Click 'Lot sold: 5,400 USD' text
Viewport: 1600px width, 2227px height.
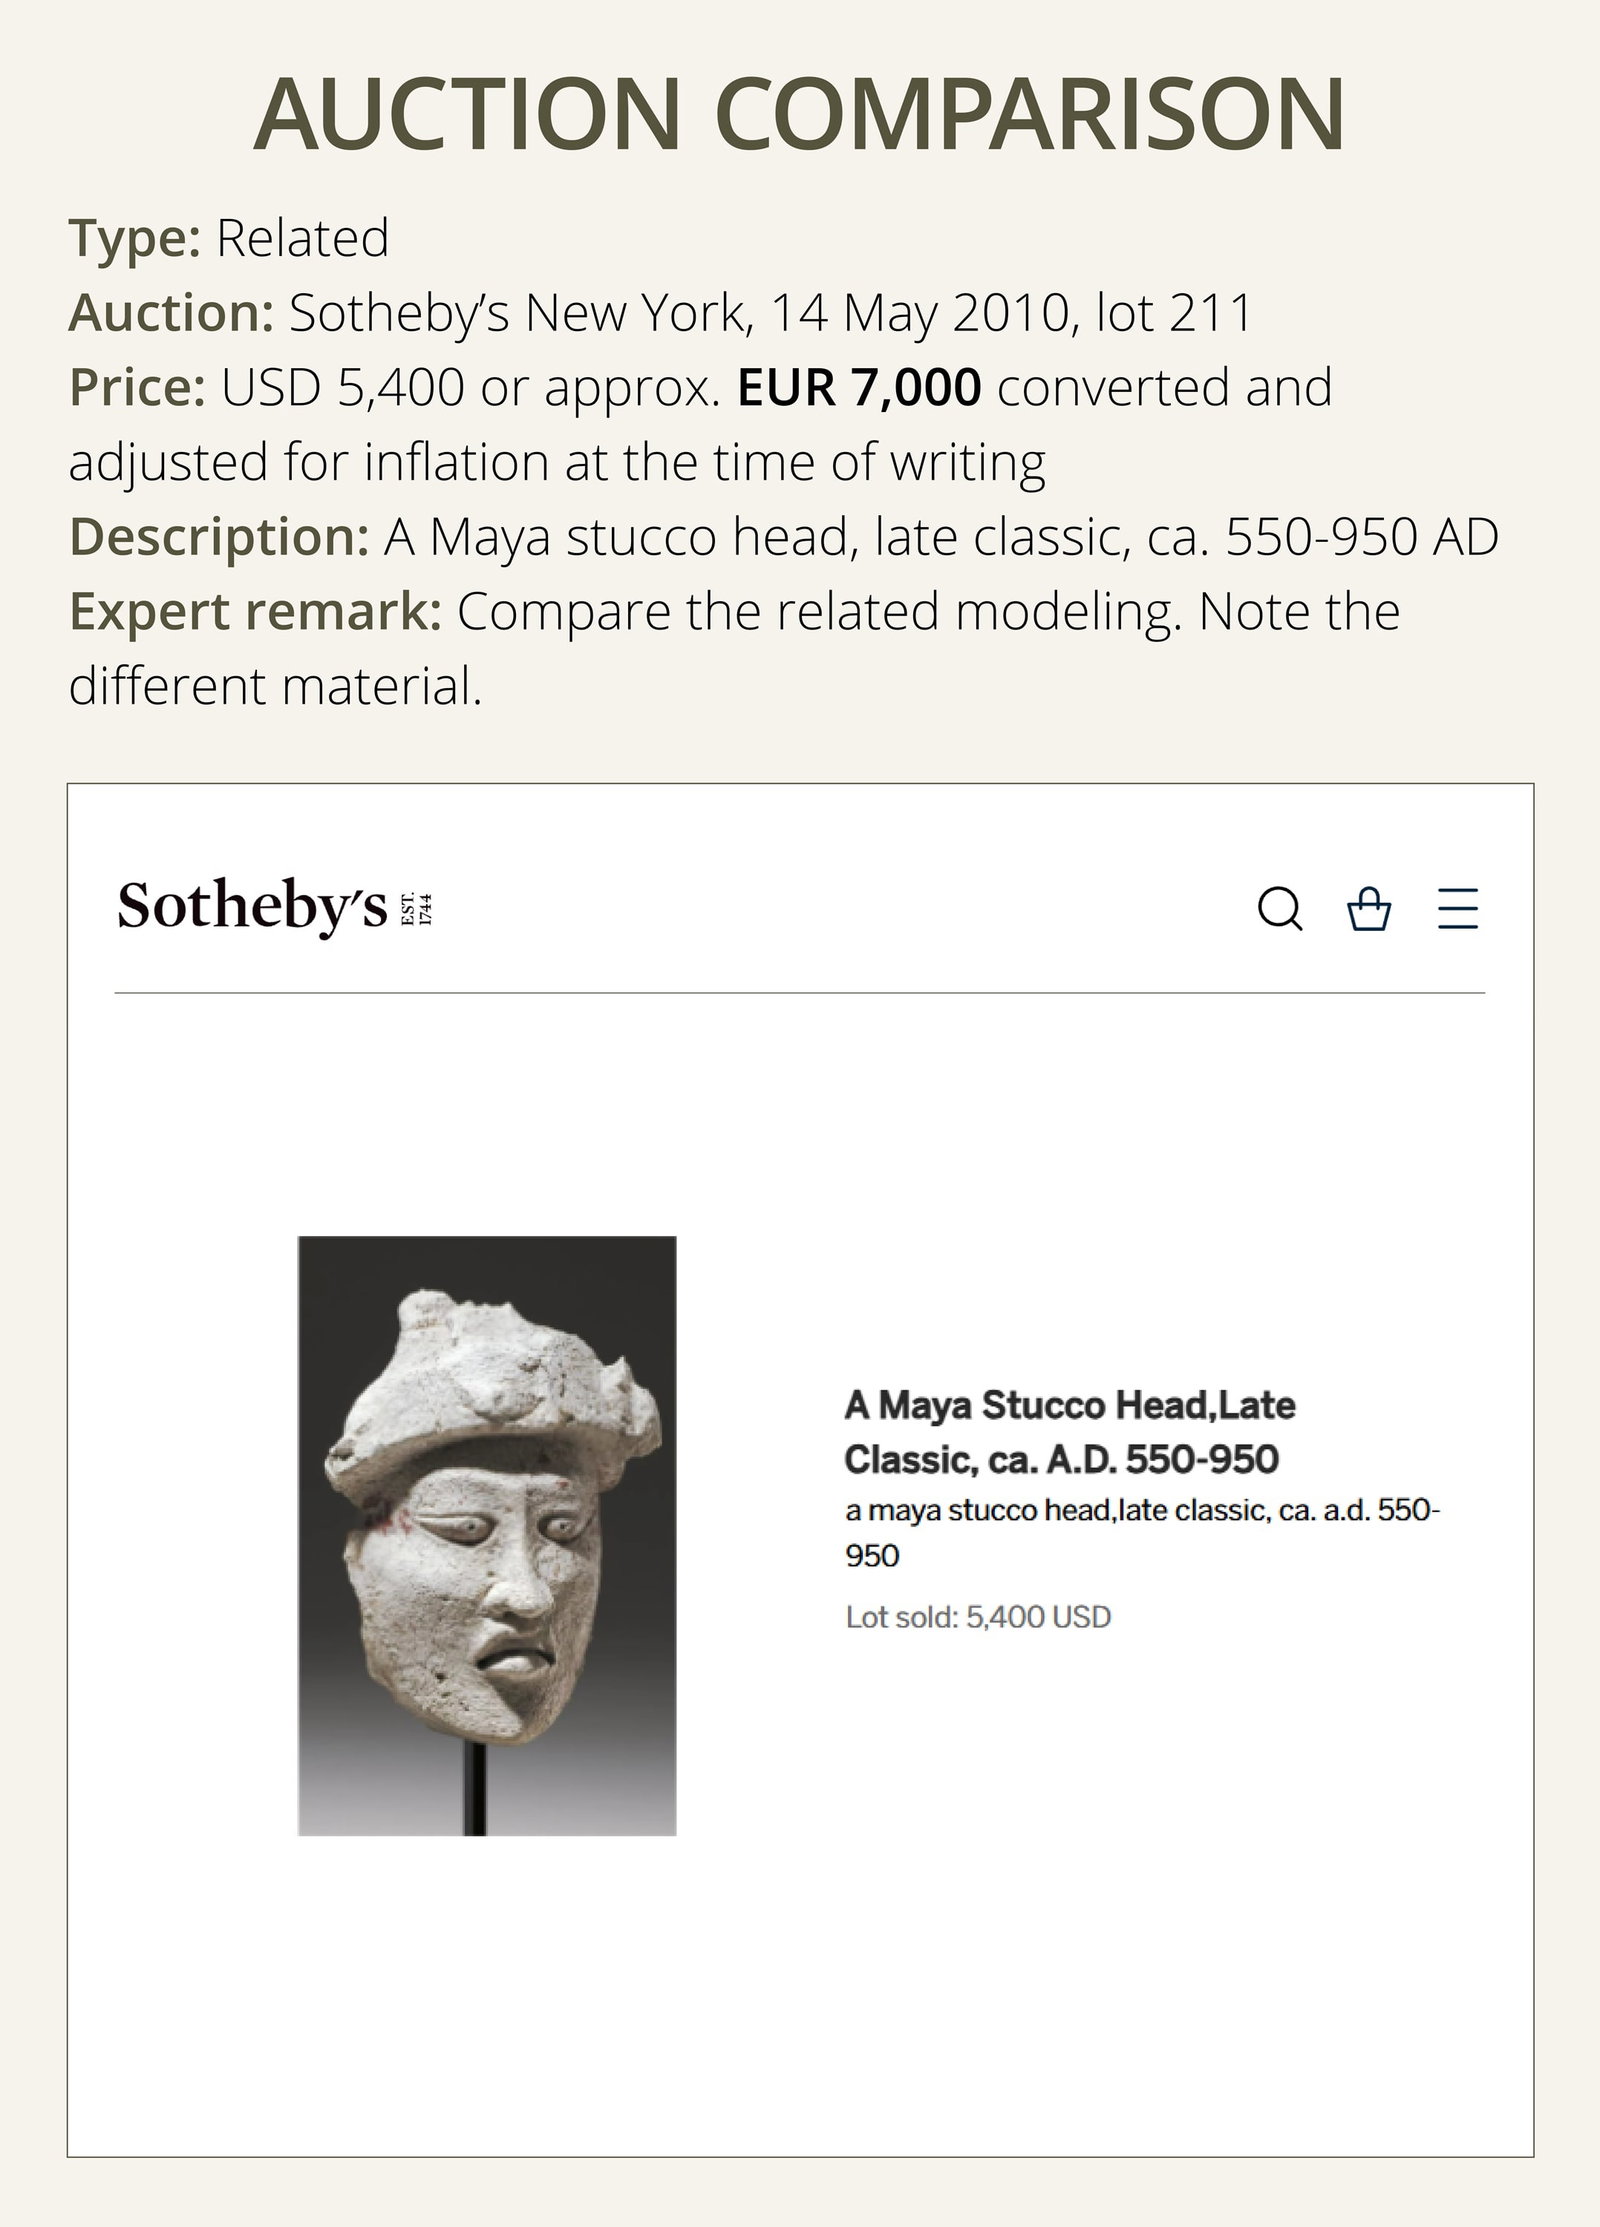point(978,1617)
